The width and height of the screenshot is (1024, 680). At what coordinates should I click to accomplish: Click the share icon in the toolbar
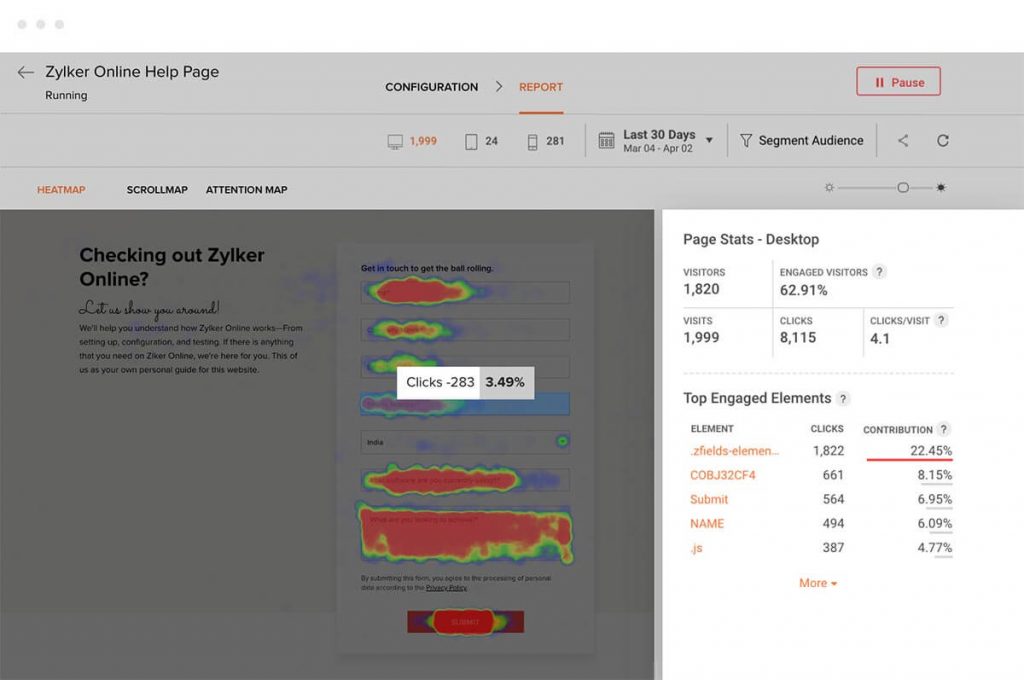pyautogui.click(x=903, y=141)
